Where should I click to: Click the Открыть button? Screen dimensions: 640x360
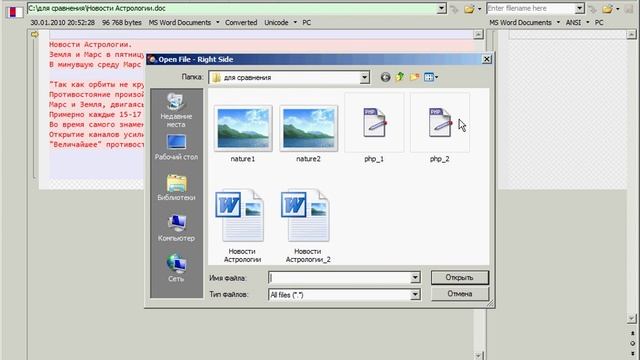coord(460,278)
